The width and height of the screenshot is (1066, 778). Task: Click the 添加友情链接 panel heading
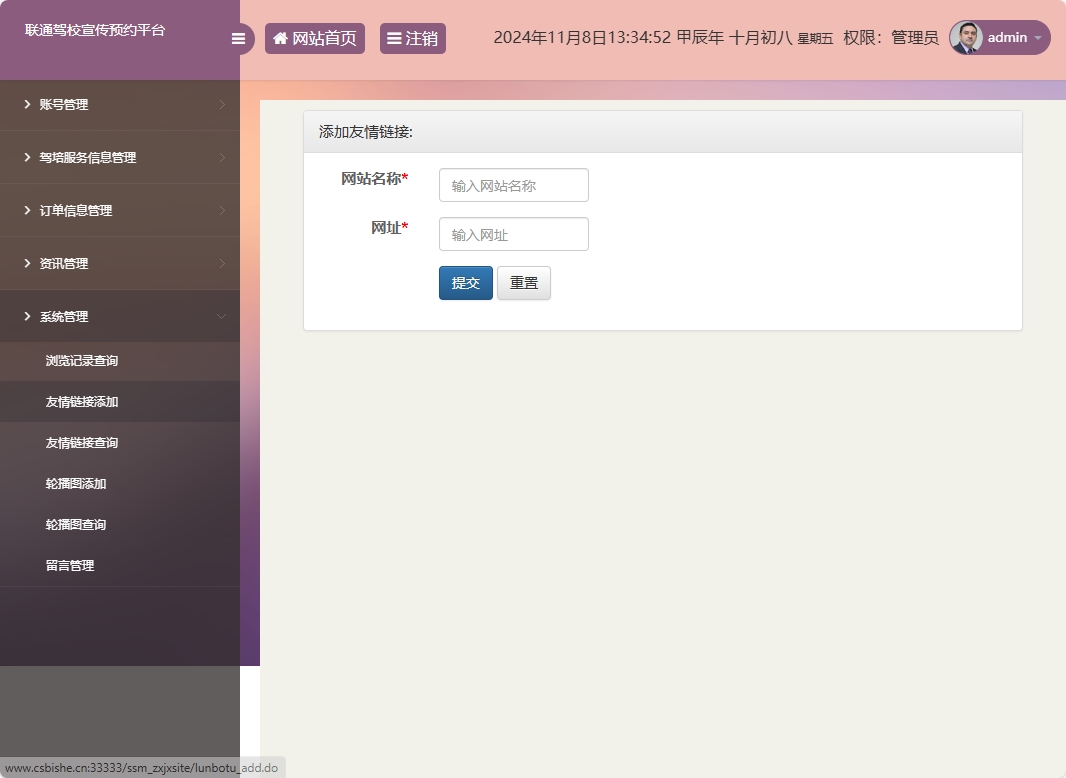pyautogui.click(x=366, y=132)
